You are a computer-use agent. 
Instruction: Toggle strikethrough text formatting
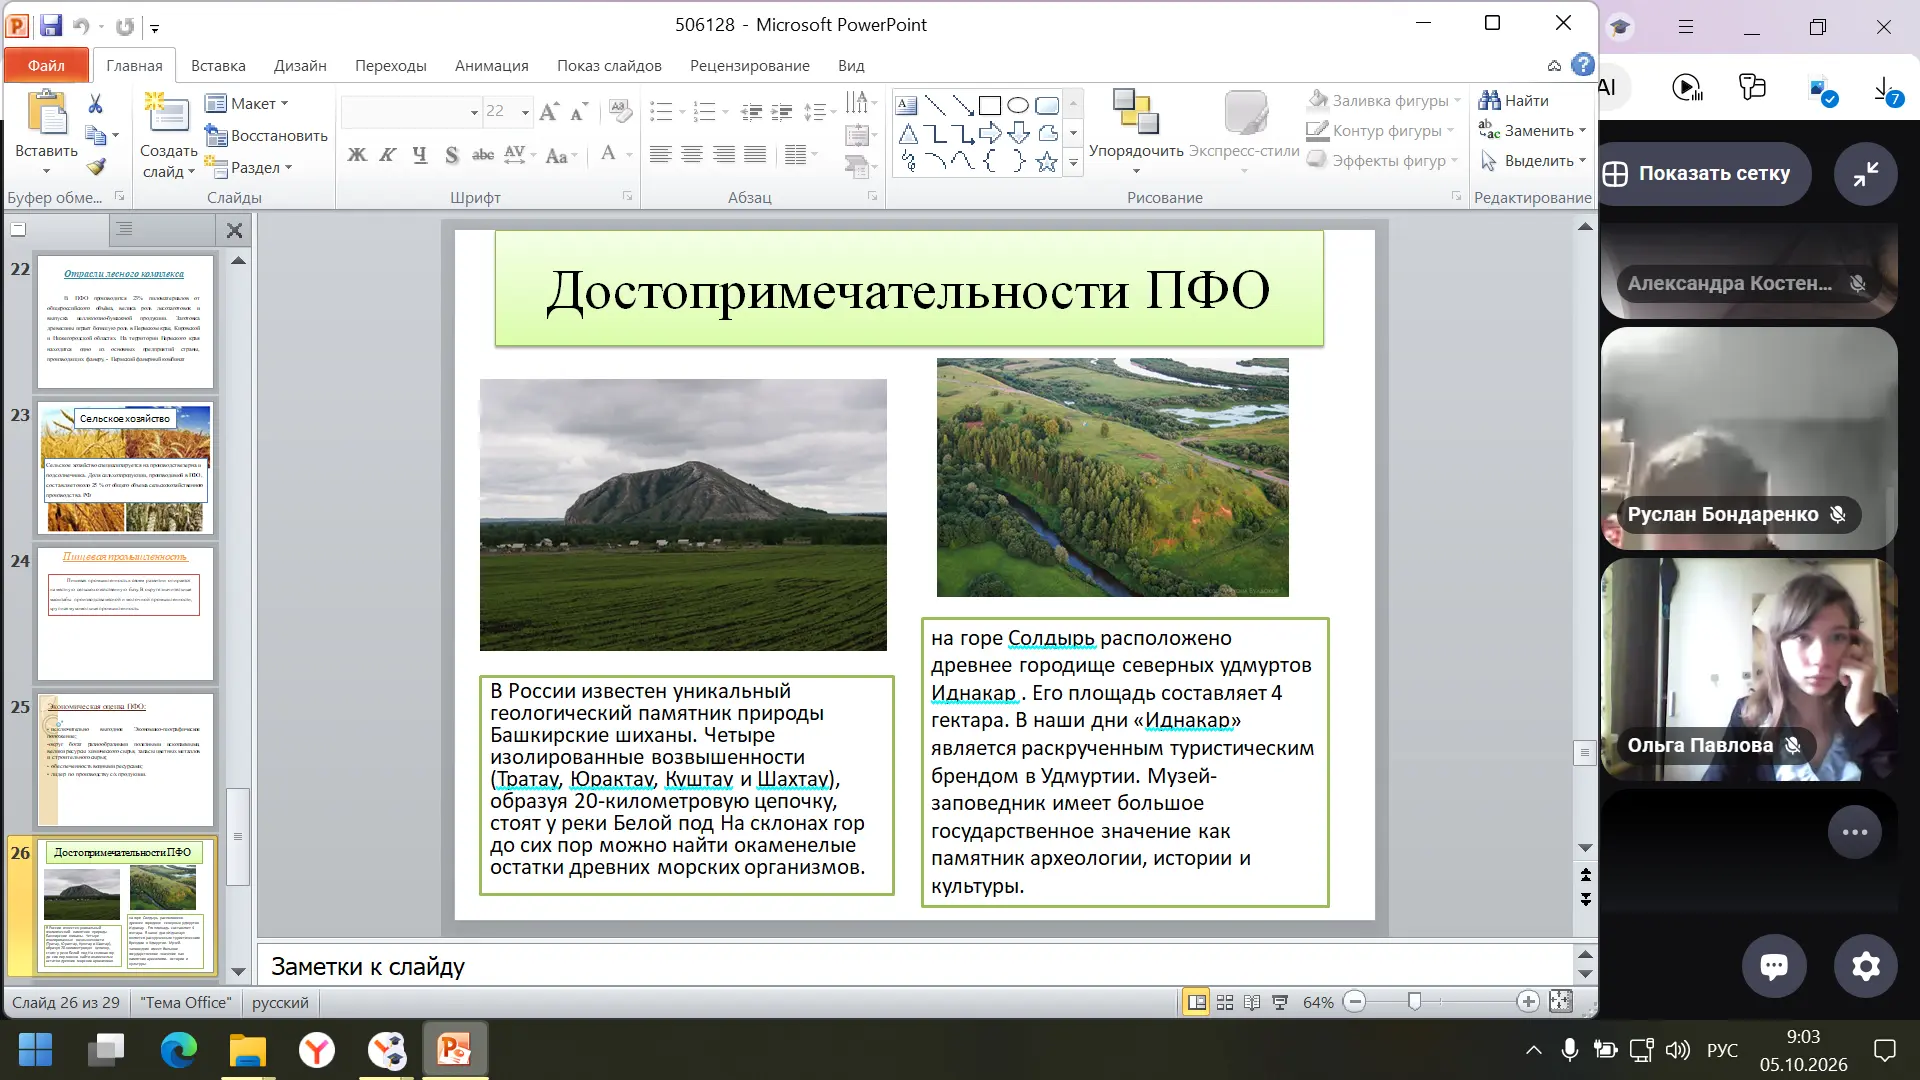click(x=483, y=155)
